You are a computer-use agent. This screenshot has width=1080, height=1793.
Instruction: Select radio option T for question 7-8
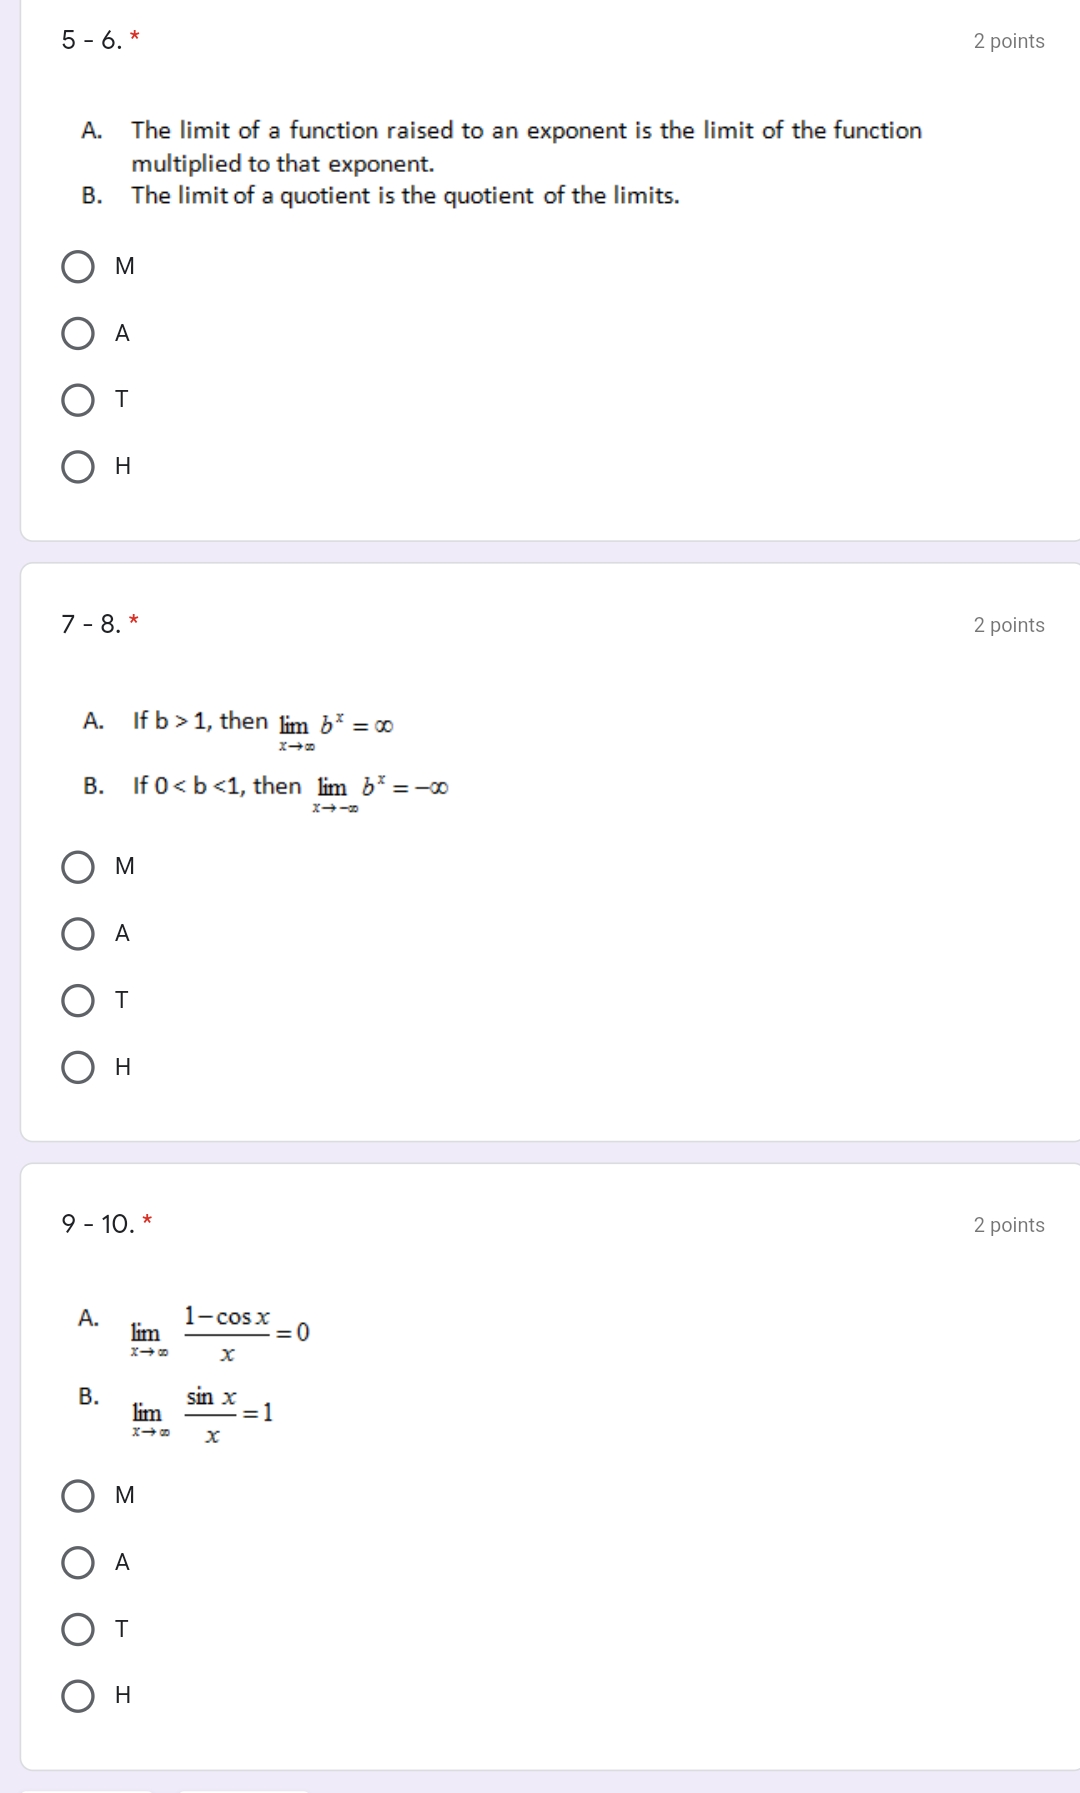(x=79, y=999)
